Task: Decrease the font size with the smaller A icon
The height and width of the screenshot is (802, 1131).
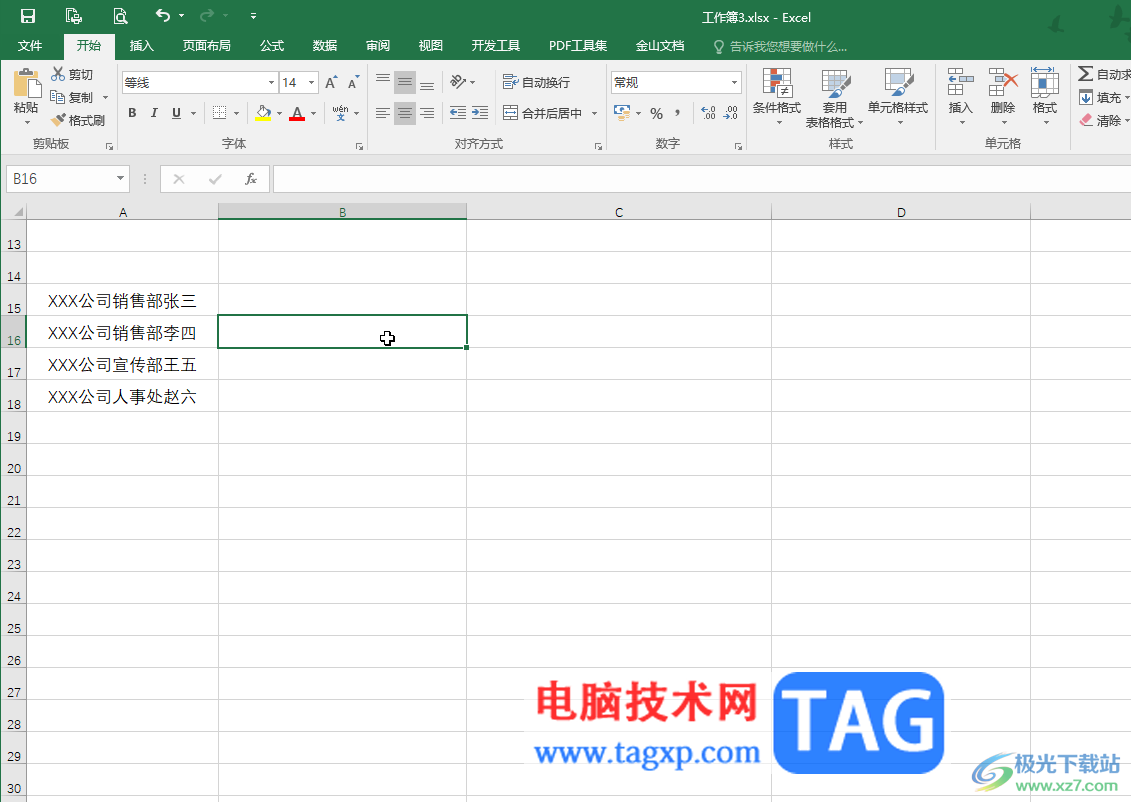Action: (353, 83)
